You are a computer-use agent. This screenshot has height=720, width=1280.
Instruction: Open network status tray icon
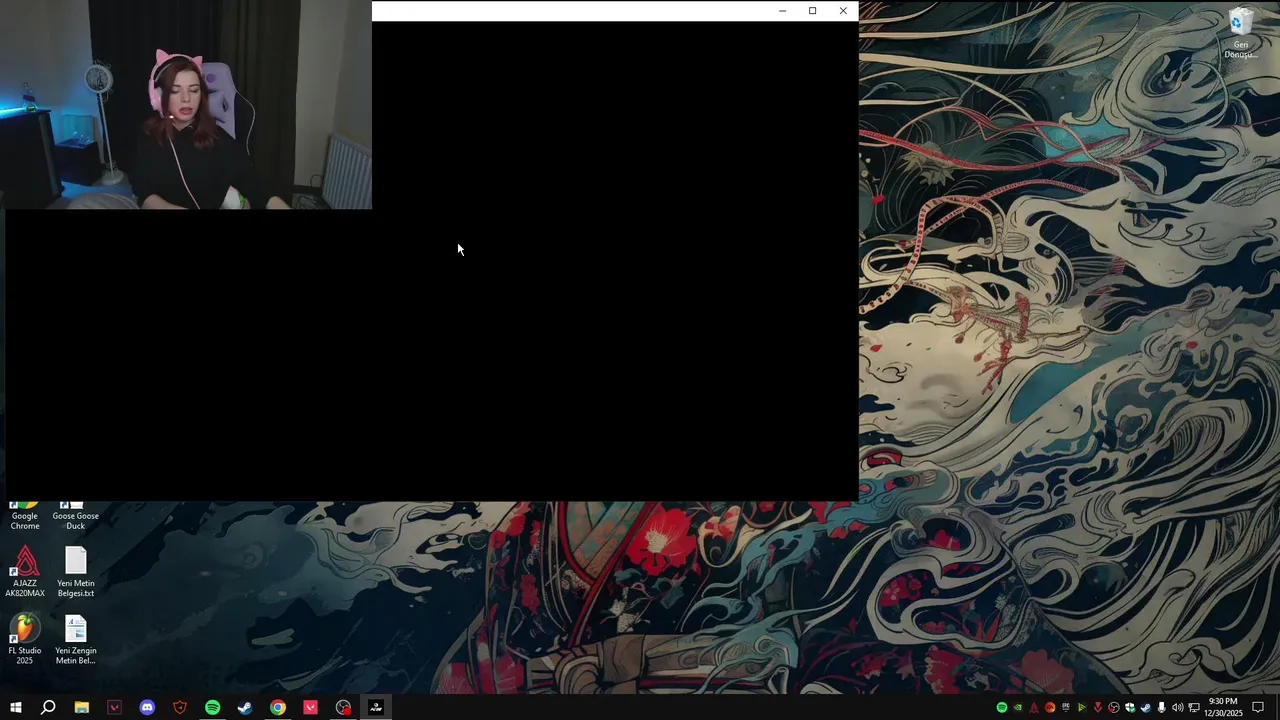tap(1194, 707)
